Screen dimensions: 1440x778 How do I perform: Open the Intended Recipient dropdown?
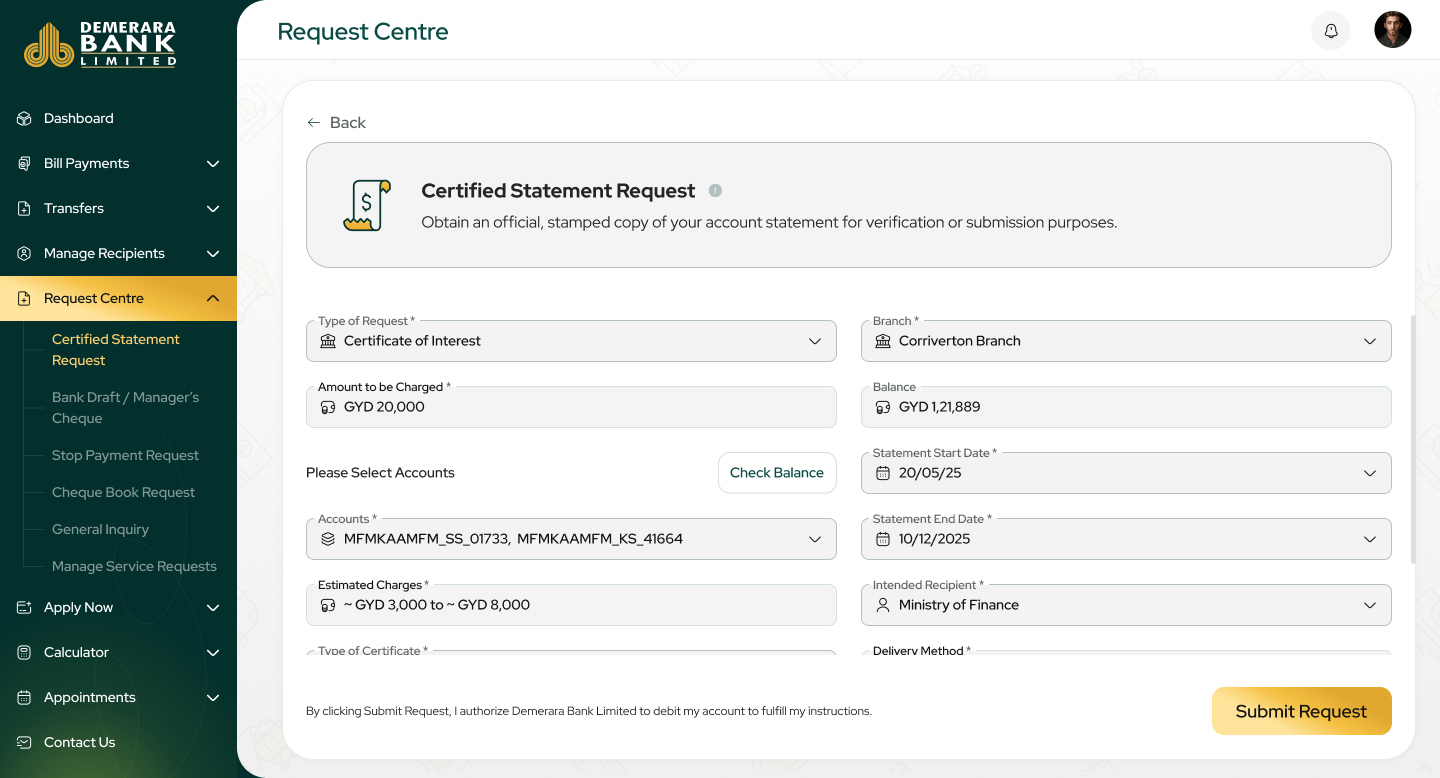(1126, 605)
